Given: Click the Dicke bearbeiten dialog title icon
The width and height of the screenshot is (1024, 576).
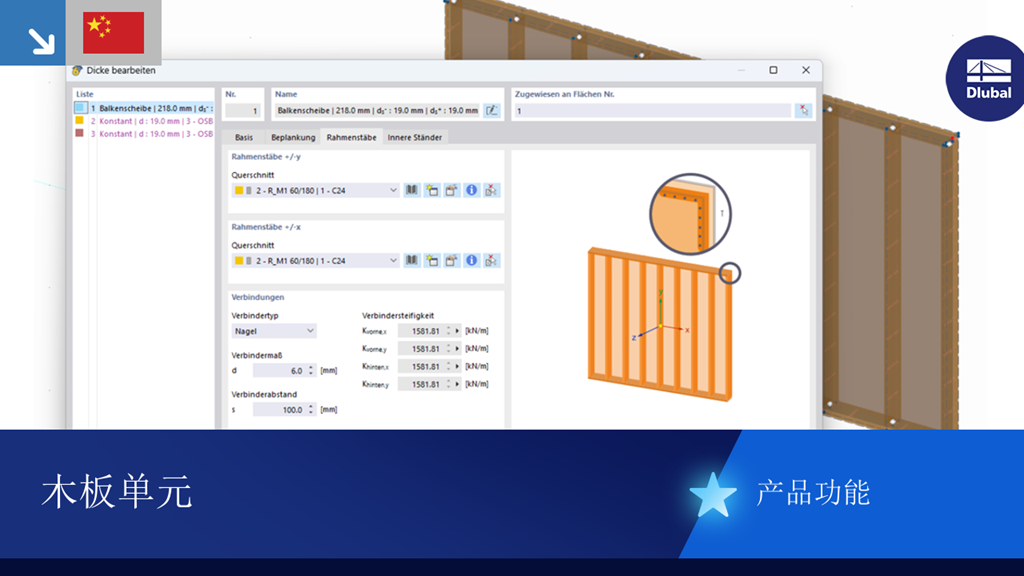Looking at the screenshot, I should click(x=77, y=71).
